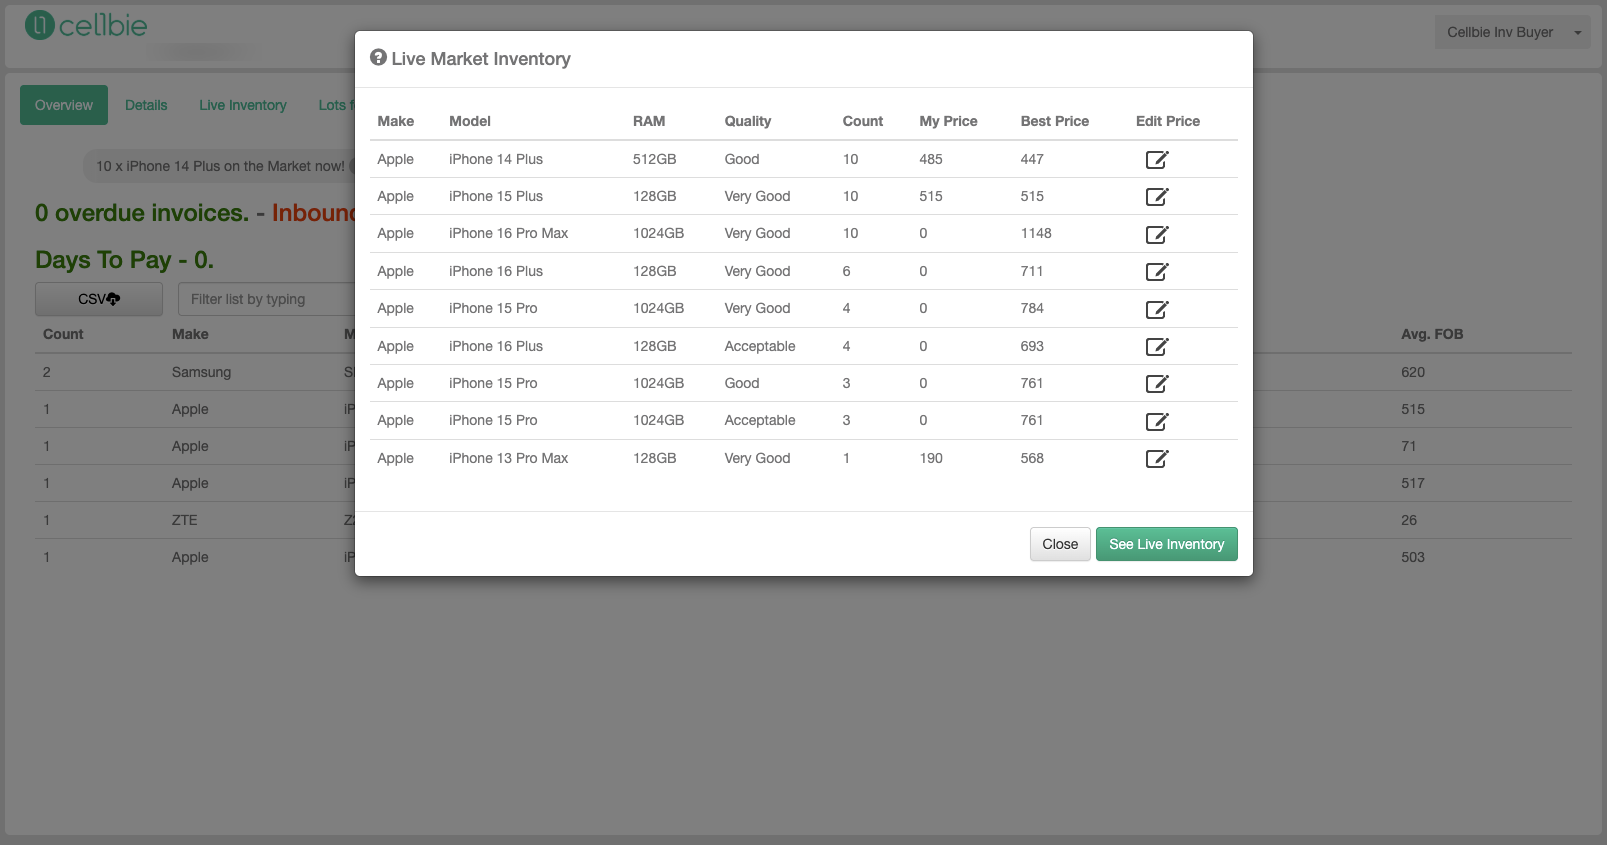Image resolution: width=1607 pixels, height=845 pixels.
Task: Open the Cellbie Inv Buyer account dropdown
Action: tap(1512, 32)
